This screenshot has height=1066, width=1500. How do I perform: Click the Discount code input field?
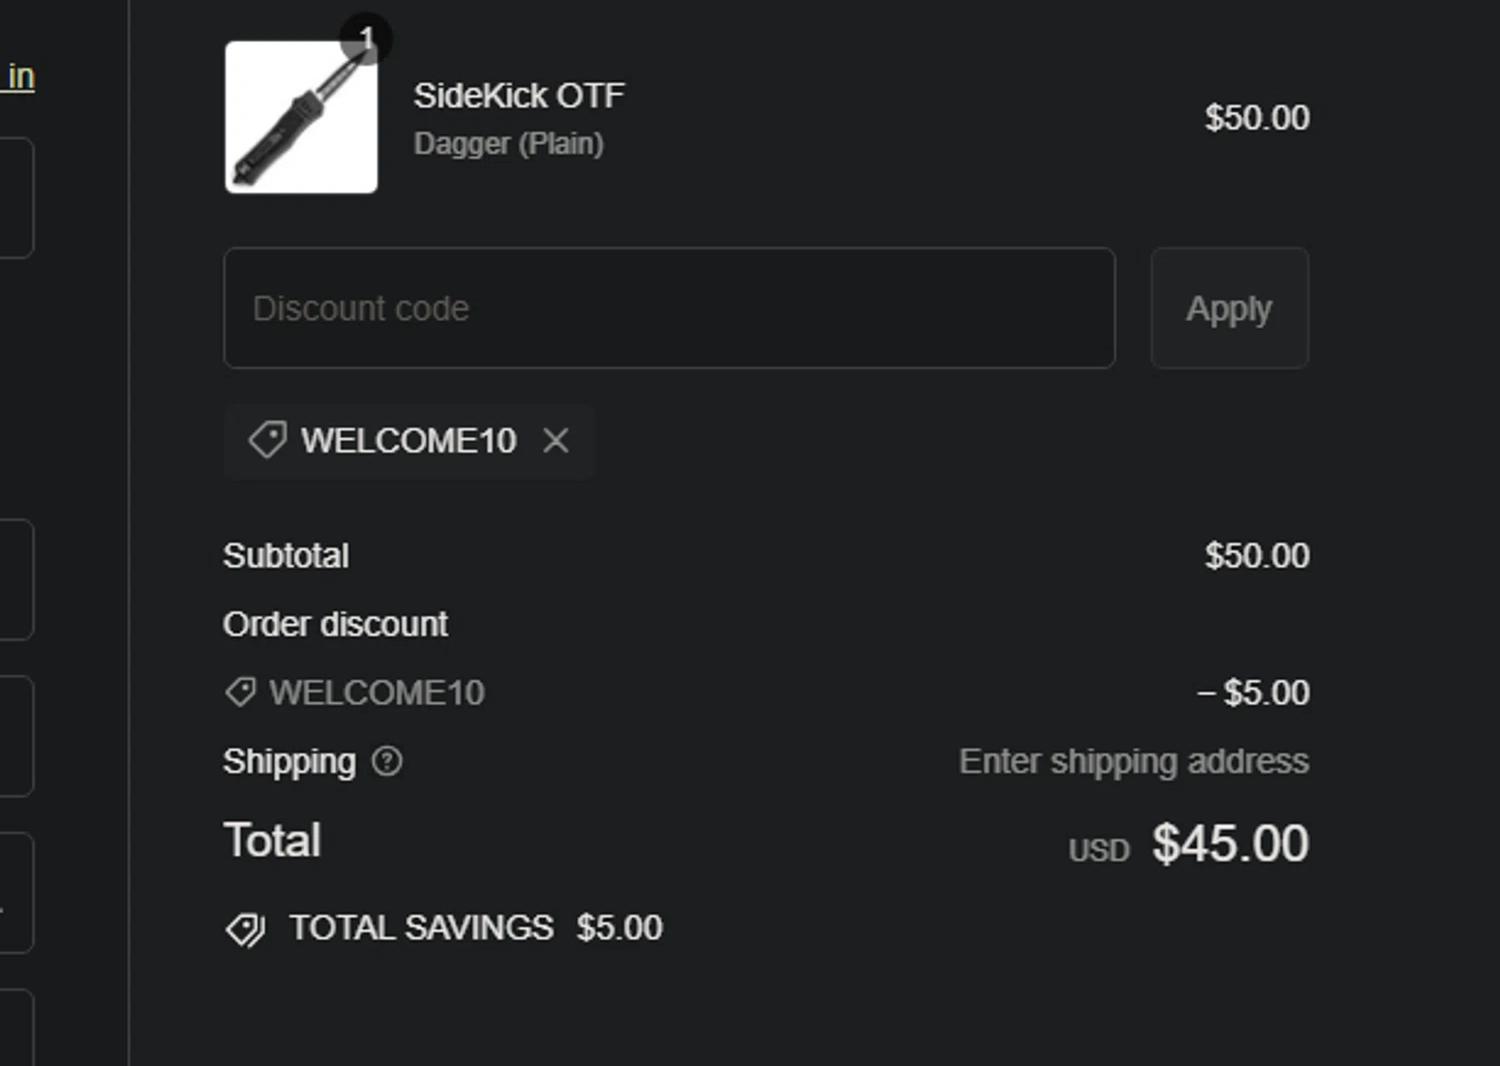(x=669, y=308)
